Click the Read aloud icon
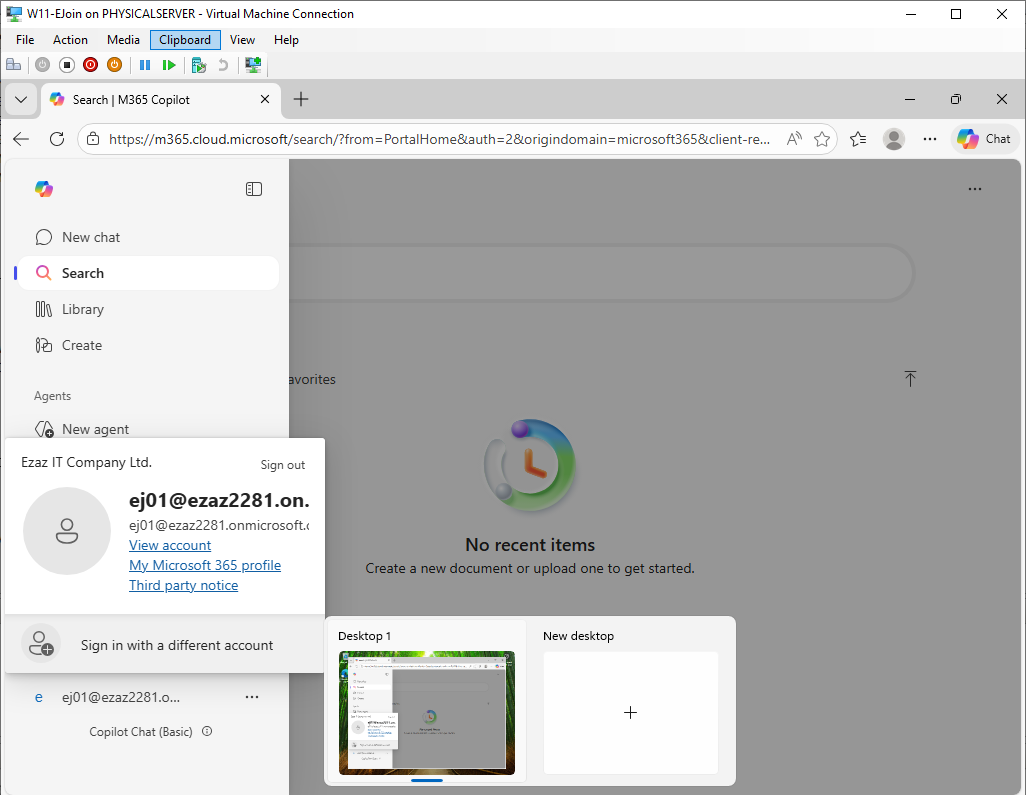 coord(794,139)
